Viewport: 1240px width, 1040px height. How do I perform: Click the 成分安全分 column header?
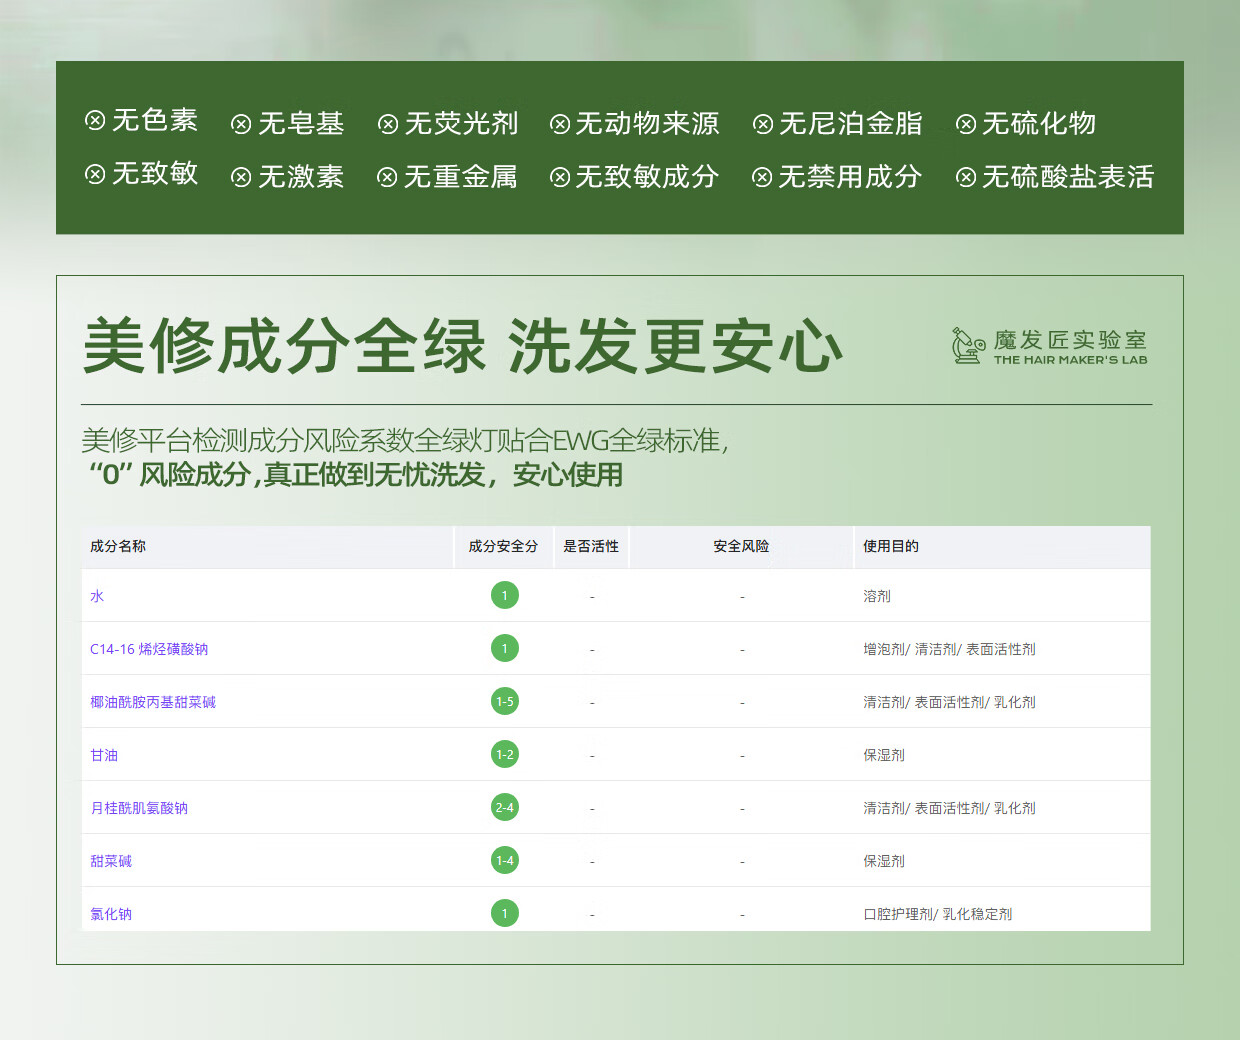503,546
